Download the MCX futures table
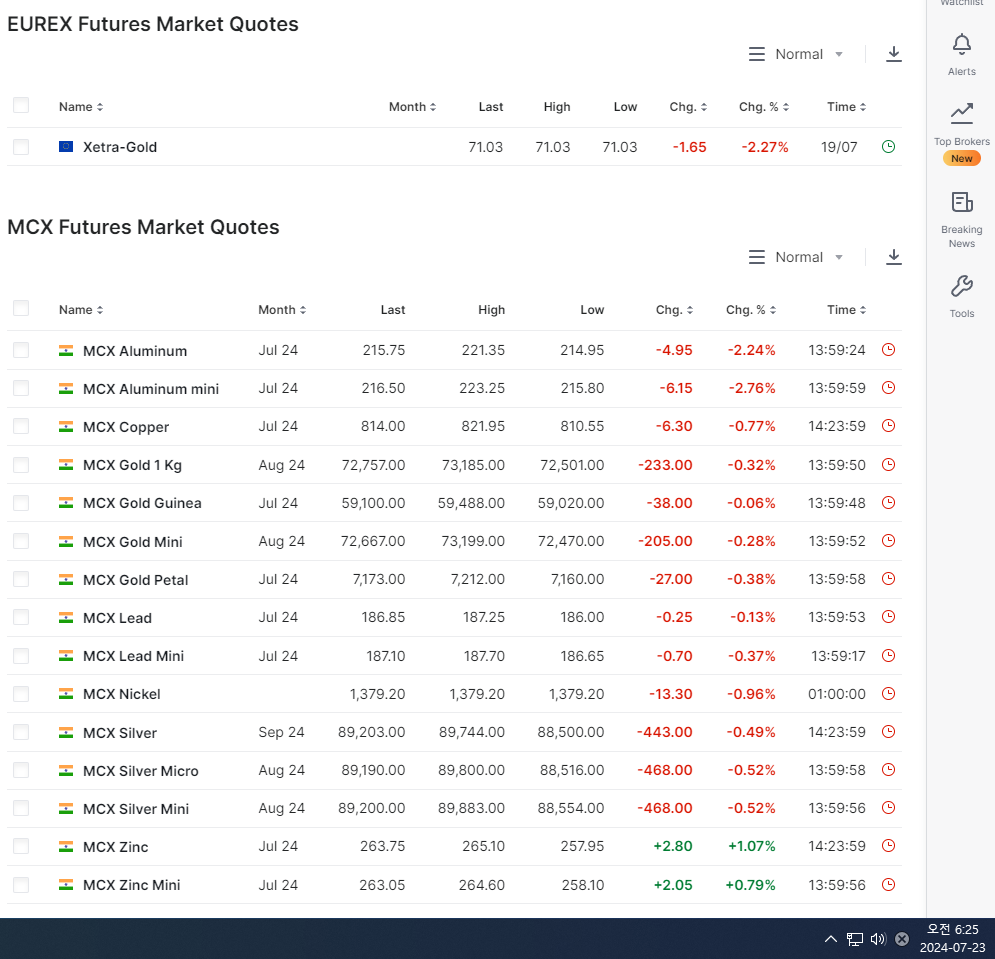This screenshot has width=995, height=959. [x=893, y=257]
